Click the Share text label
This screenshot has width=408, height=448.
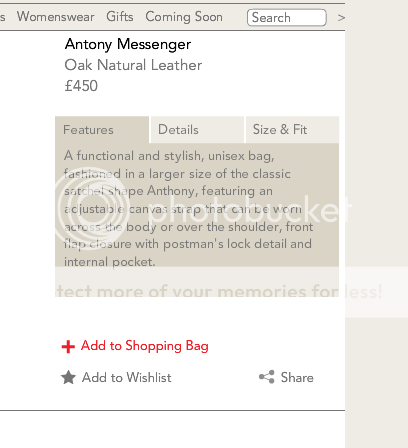[x=297, y=377]
